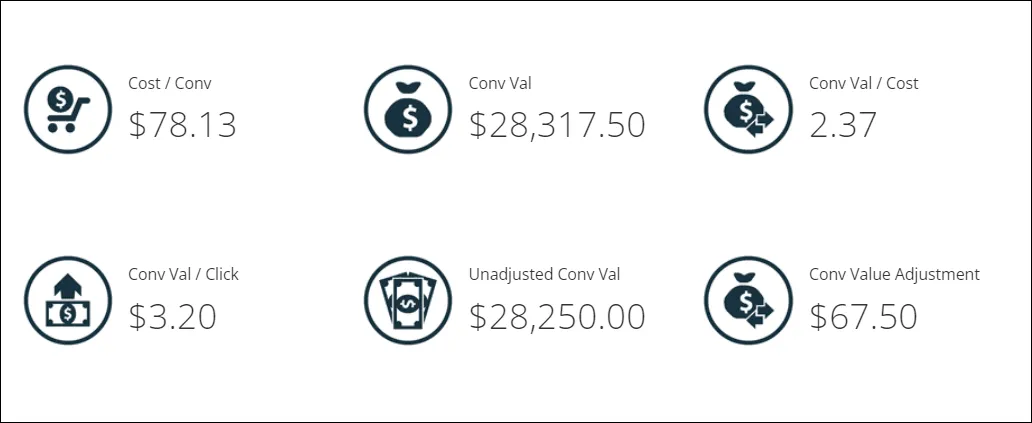
Task: Click the $28,317.50 conversion value
Action: click(557, 124)
